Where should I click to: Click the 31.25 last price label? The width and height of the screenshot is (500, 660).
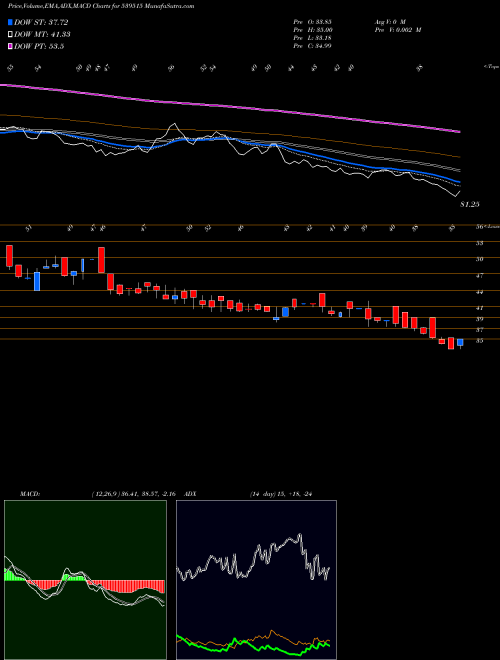pos(470,205)
